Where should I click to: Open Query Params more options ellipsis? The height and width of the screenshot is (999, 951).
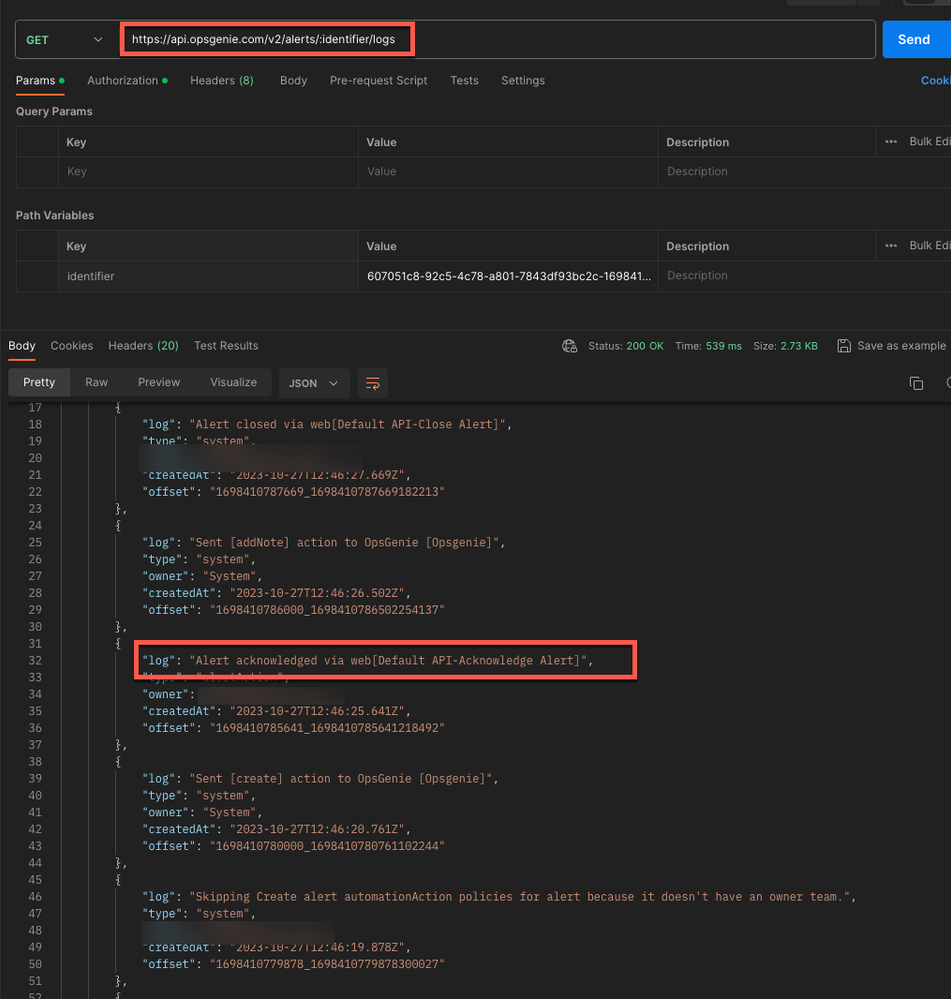pyautogui.click(x=891, y=141)
